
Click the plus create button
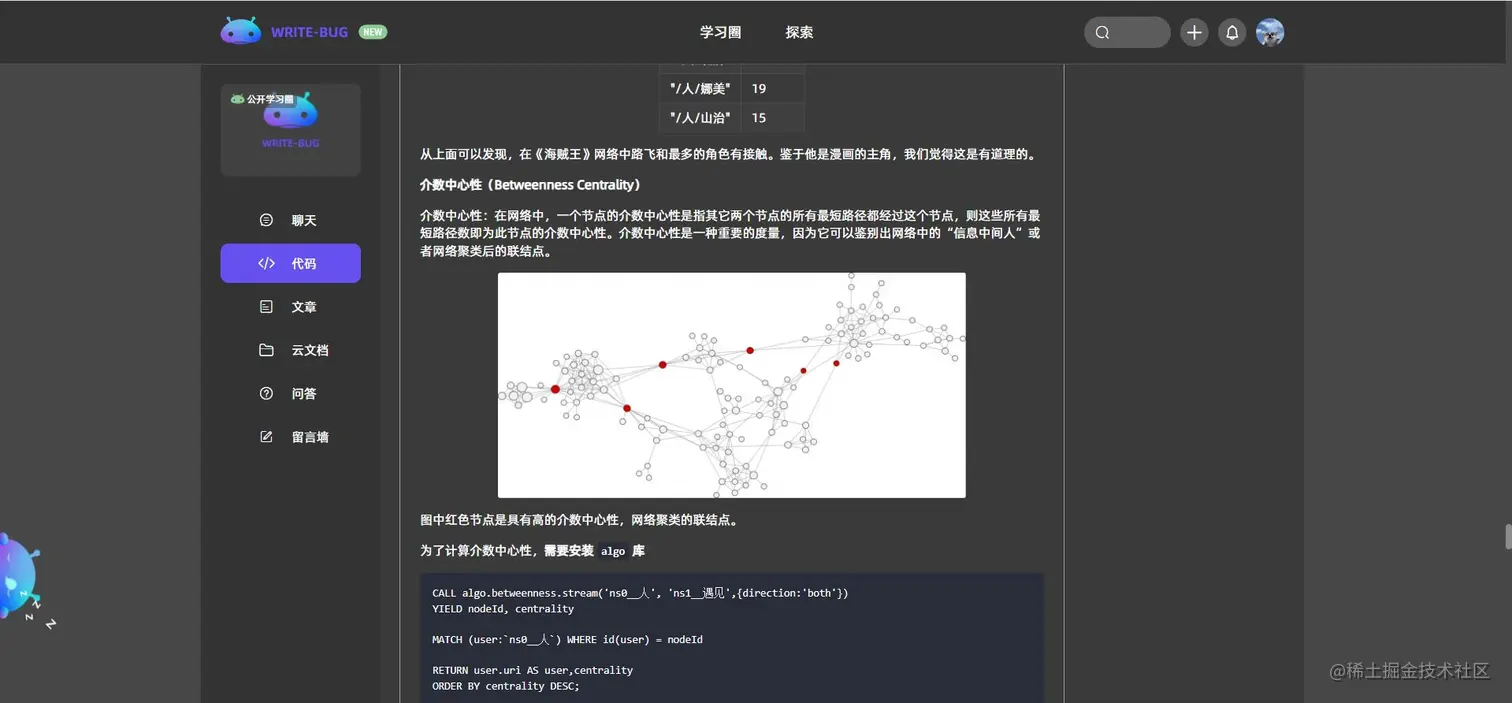[1194, 32]
